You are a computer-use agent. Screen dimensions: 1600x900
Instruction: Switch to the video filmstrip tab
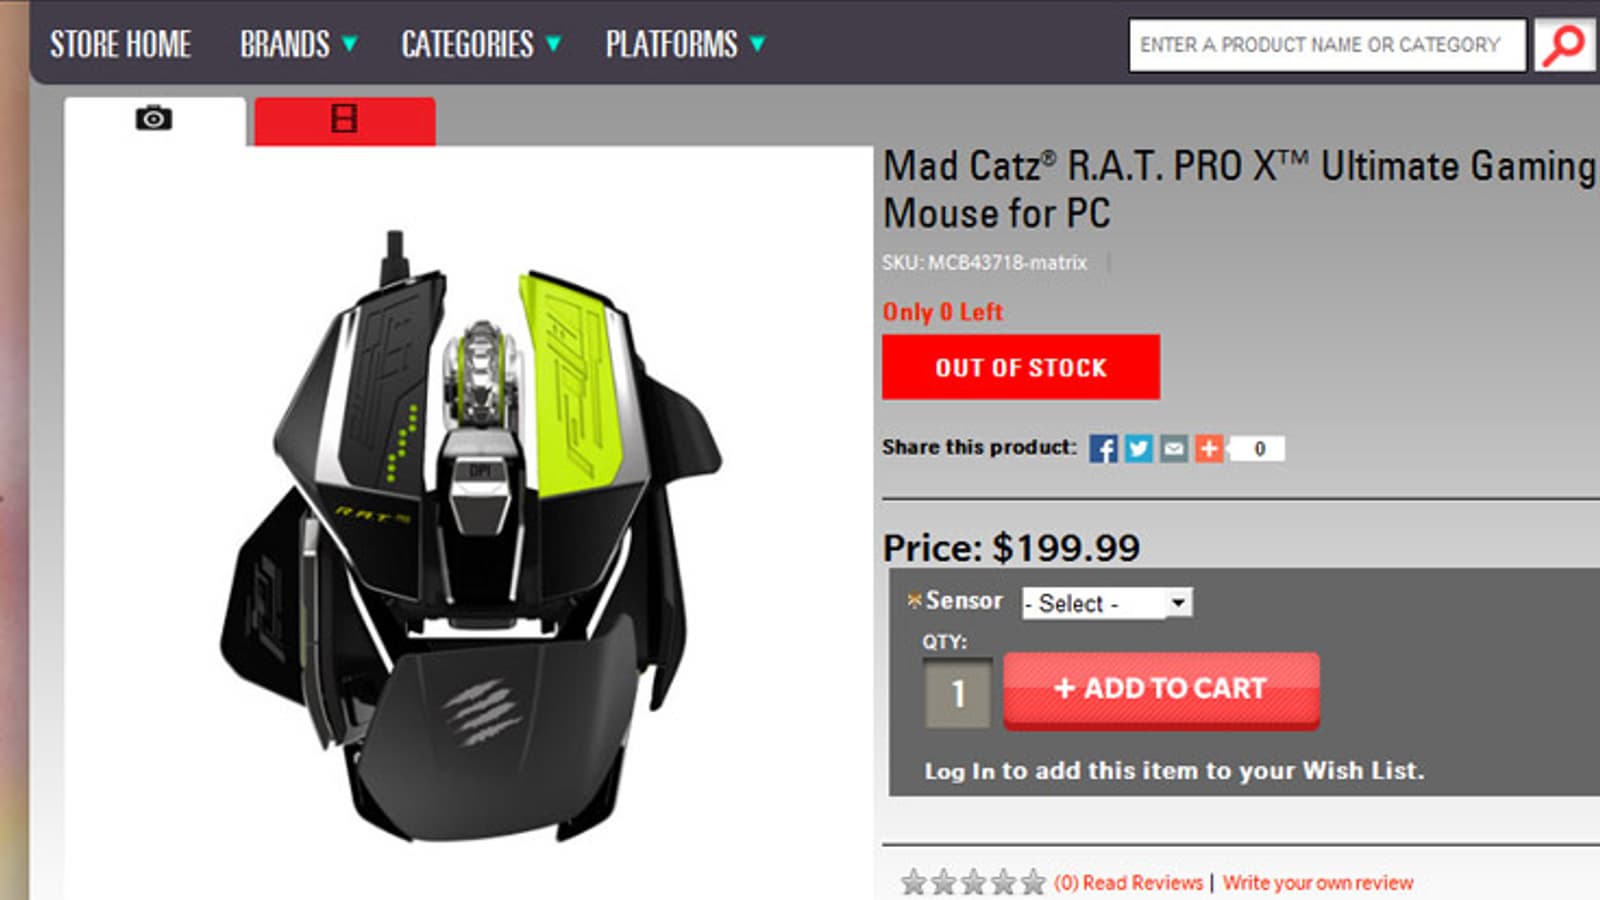[344, 121]
